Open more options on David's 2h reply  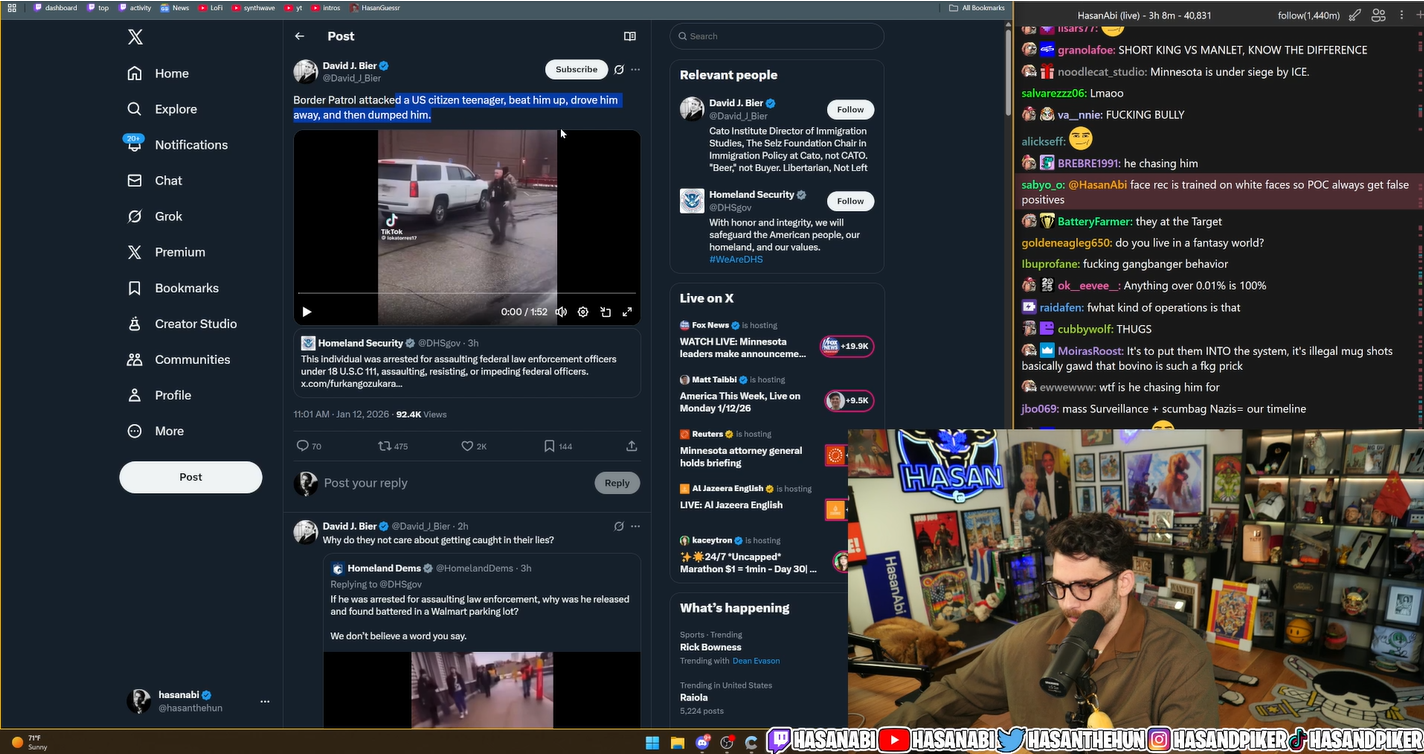635,526
